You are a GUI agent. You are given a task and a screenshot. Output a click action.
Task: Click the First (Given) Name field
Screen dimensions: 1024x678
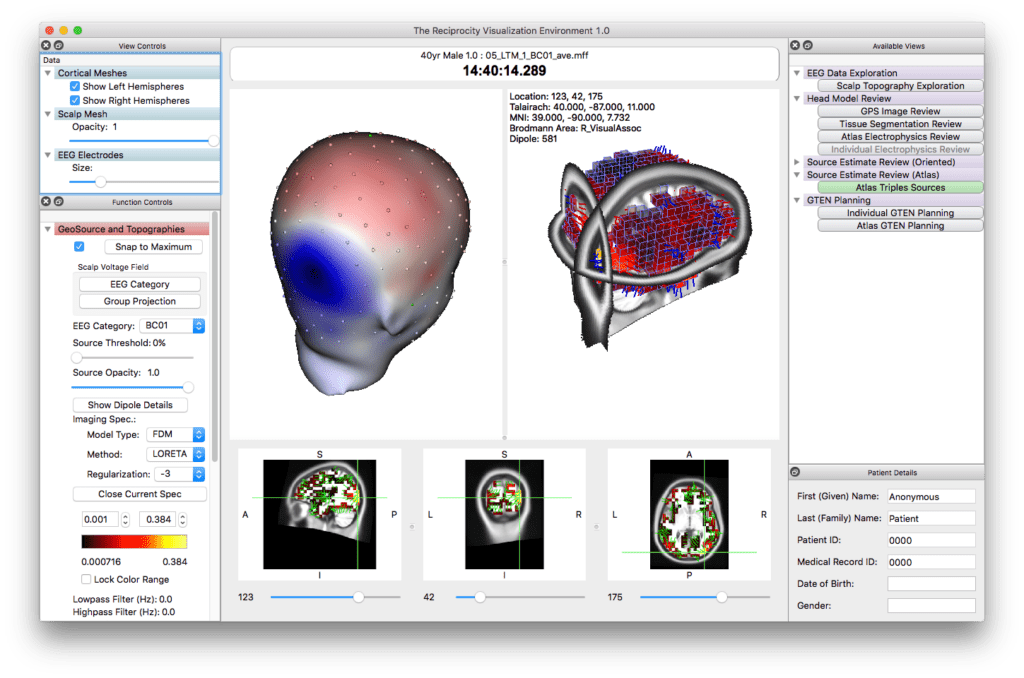(931, 496)
